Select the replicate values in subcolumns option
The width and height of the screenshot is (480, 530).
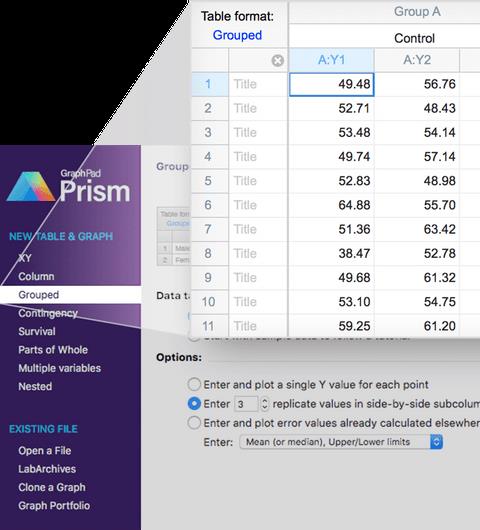coord(194,404)
